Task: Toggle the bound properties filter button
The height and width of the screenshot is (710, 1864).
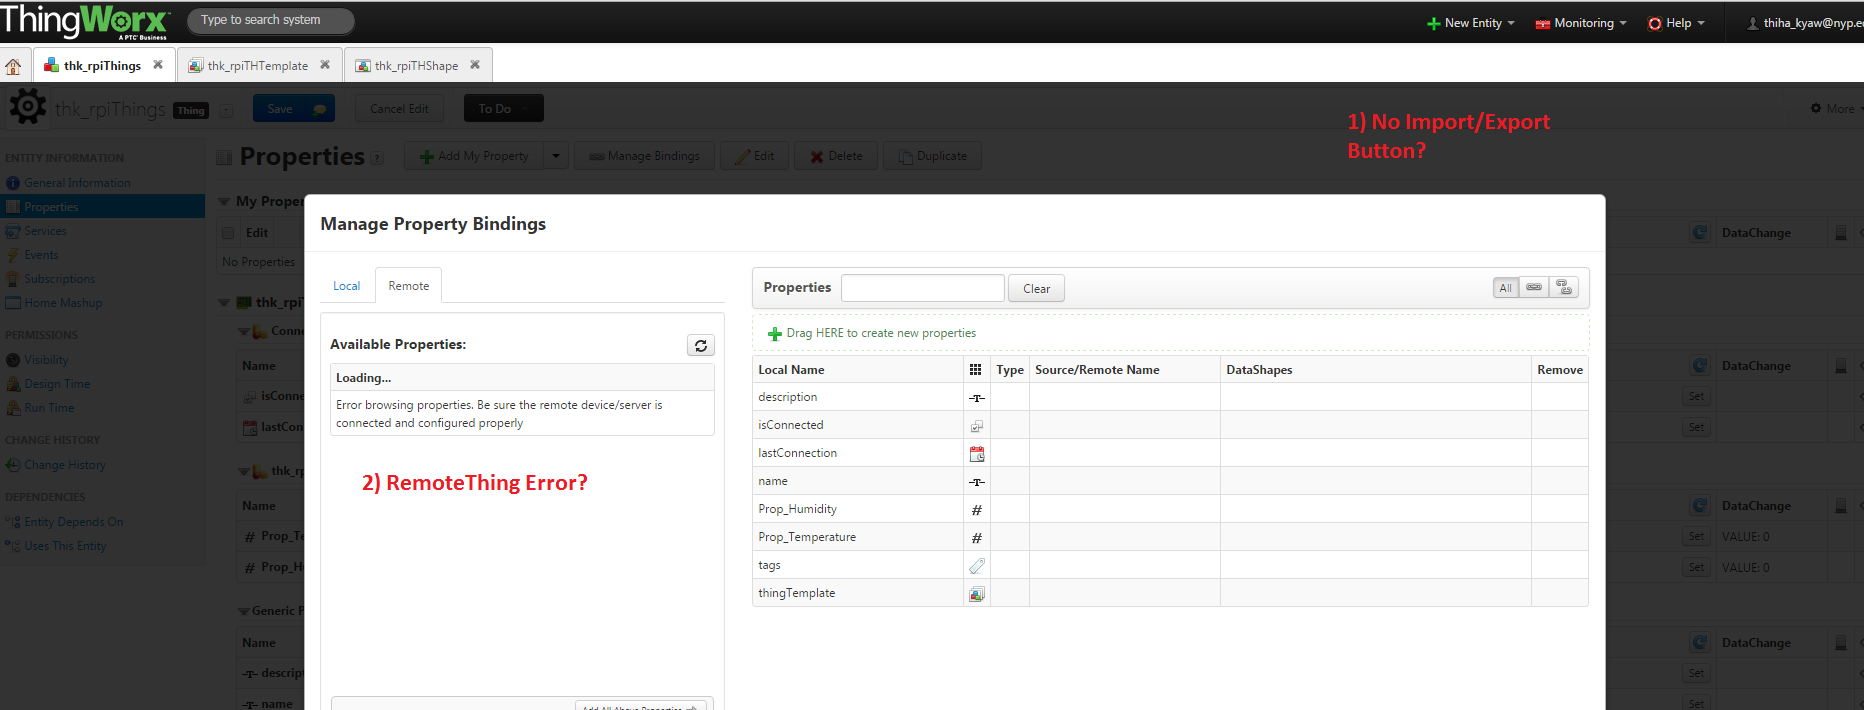Action: coord(1534,288)
